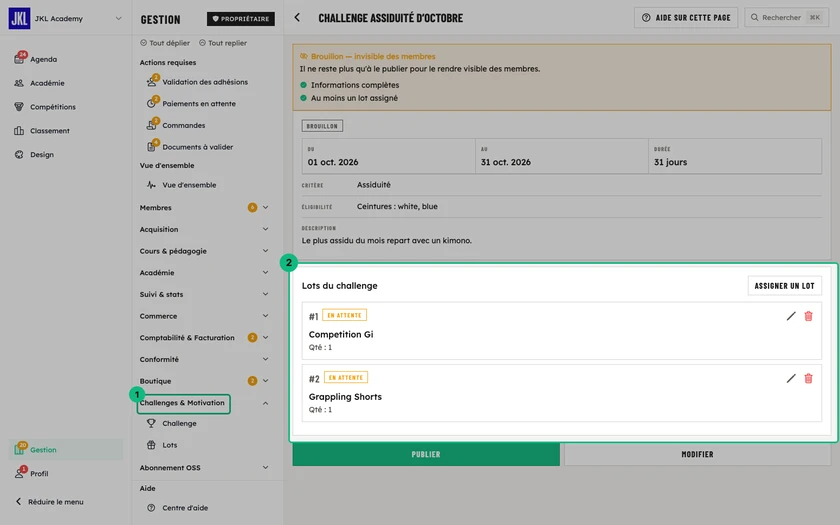Open Design in main menu
The width and height of the screenshot is (840, 525).
point(65,154)
